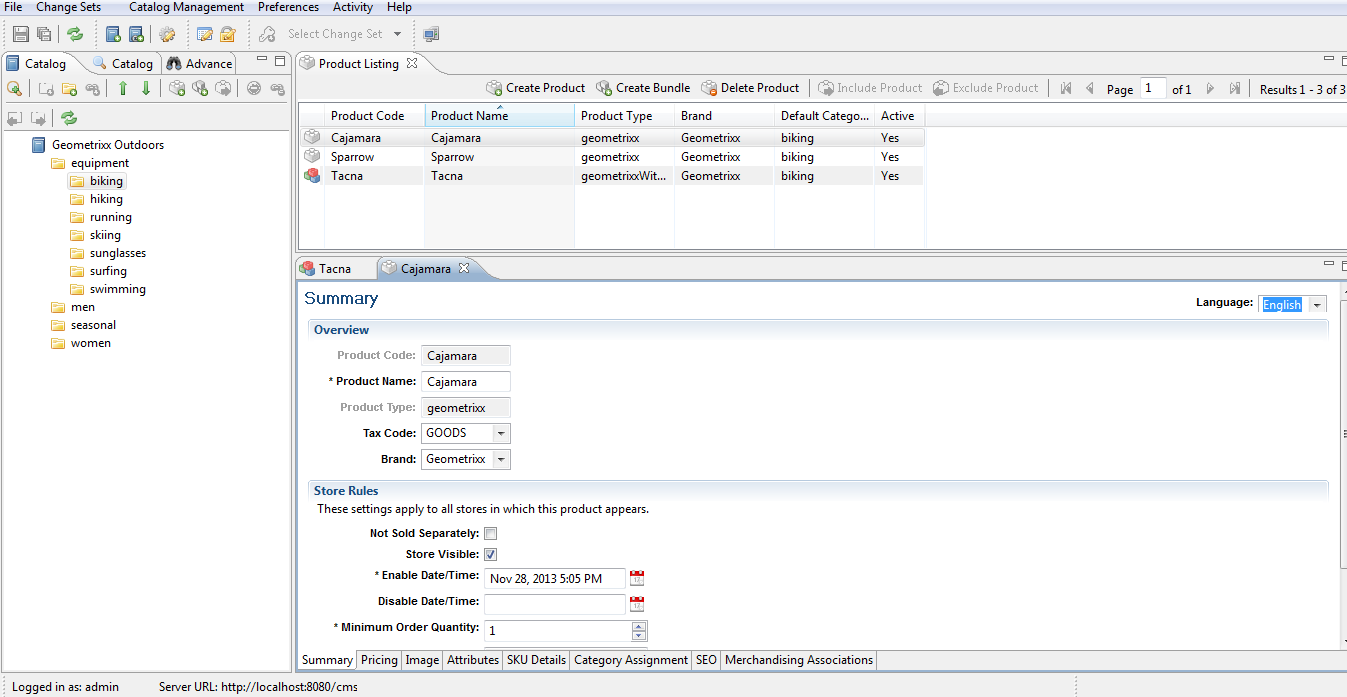Close the Product Listing tab with its X
The width and height of the screenshot is (1347, 697).
click(411, 63)
